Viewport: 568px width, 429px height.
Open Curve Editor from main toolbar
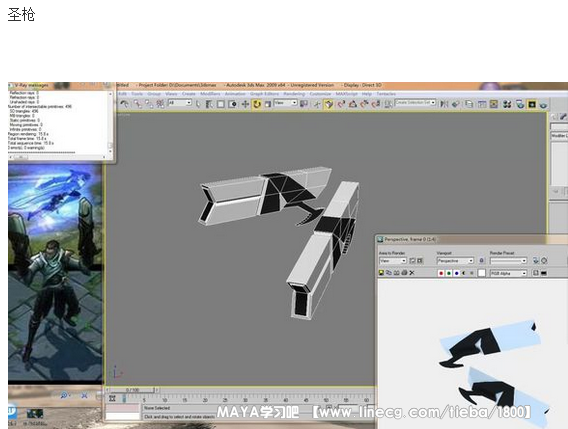point(482,104)
